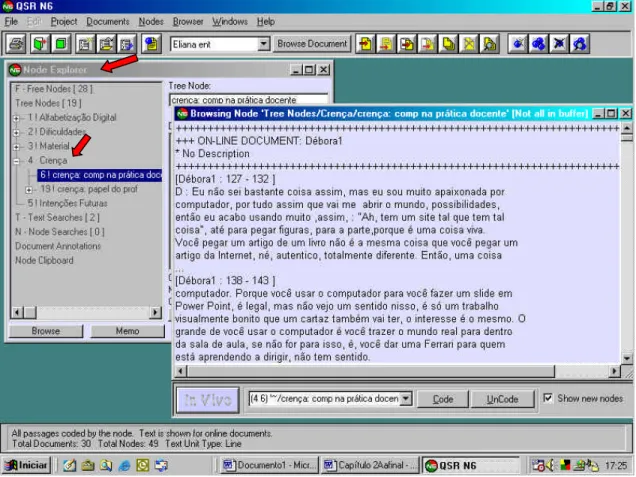
Task: Select Tree Nodes [19] in tree
Action: click(x=48, y=103)
